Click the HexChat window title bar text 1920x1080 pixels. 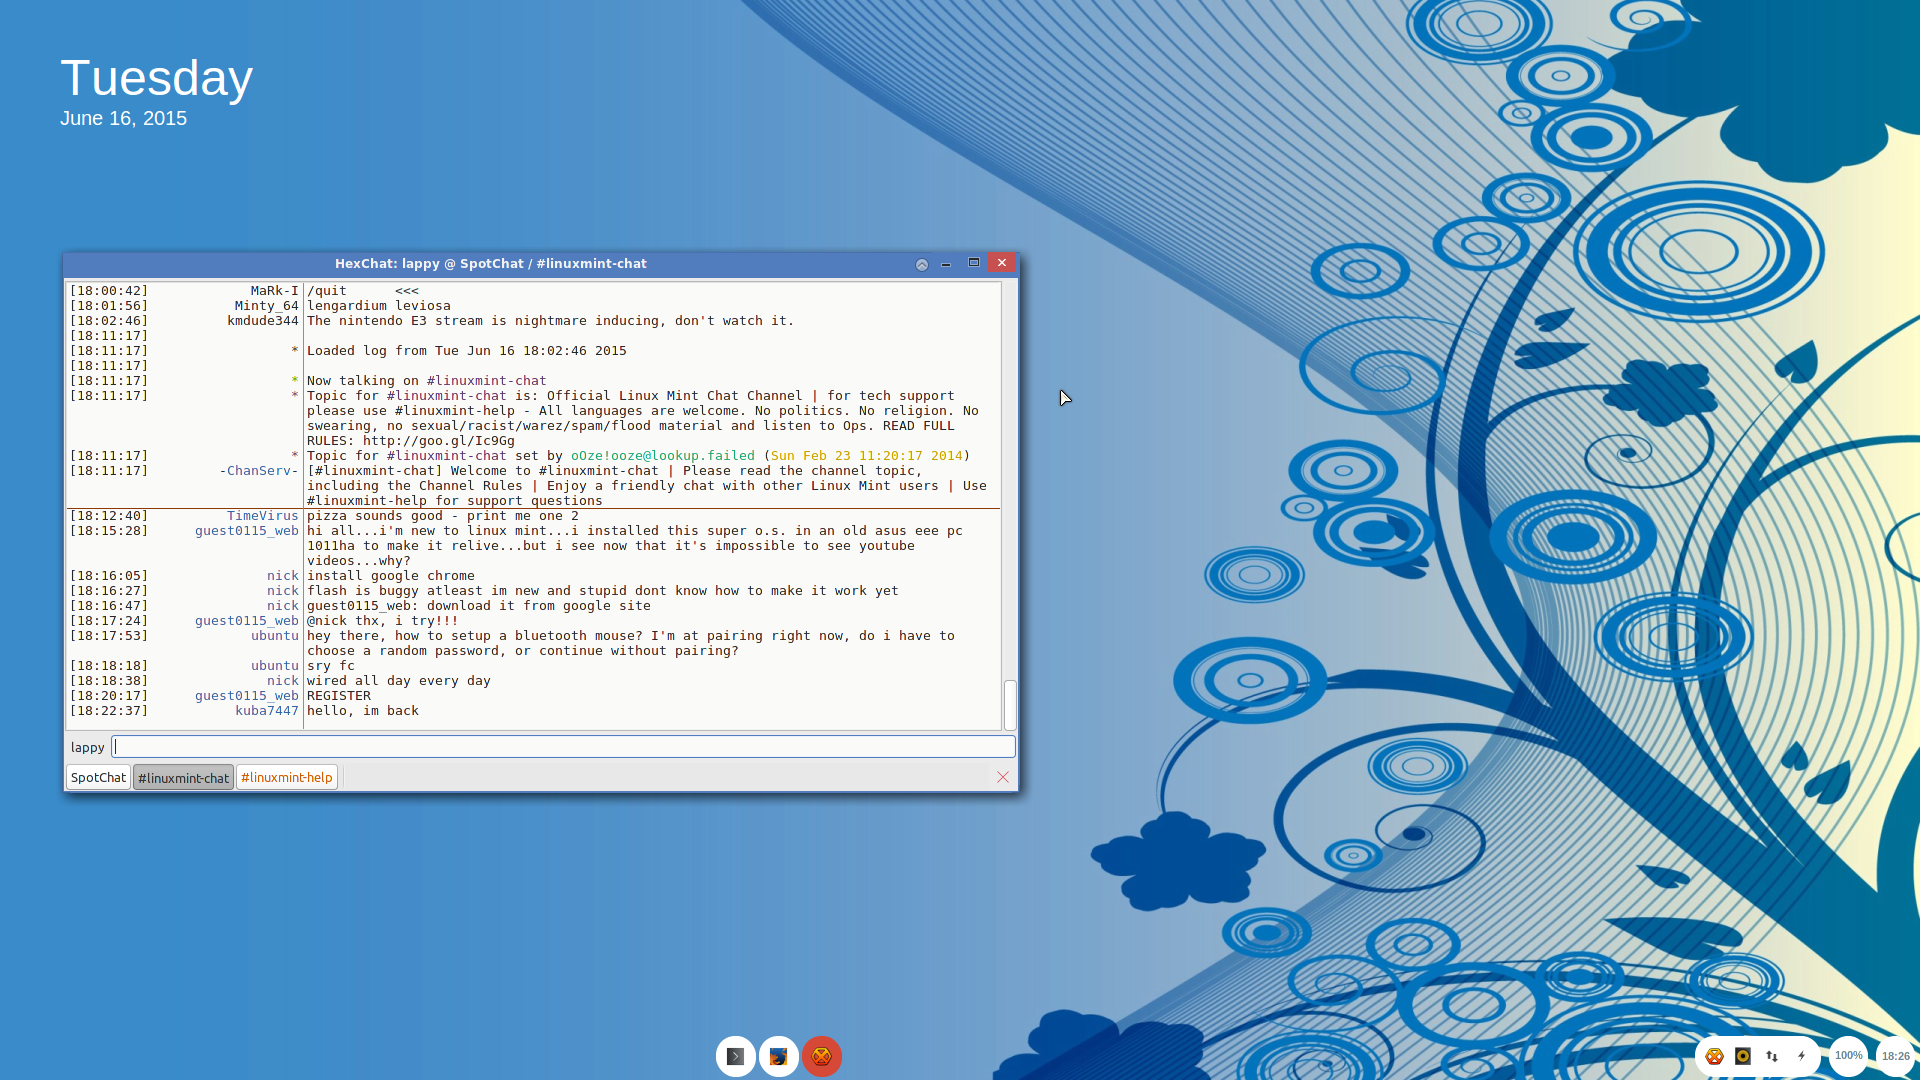click(491, 264)
